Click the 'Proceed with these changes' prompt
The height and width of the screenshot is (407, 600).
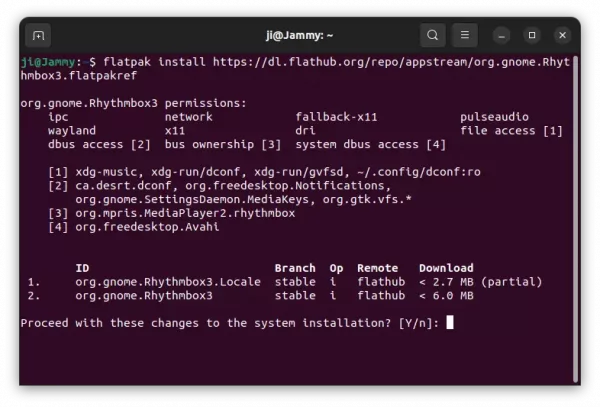(x=230, y=323)
